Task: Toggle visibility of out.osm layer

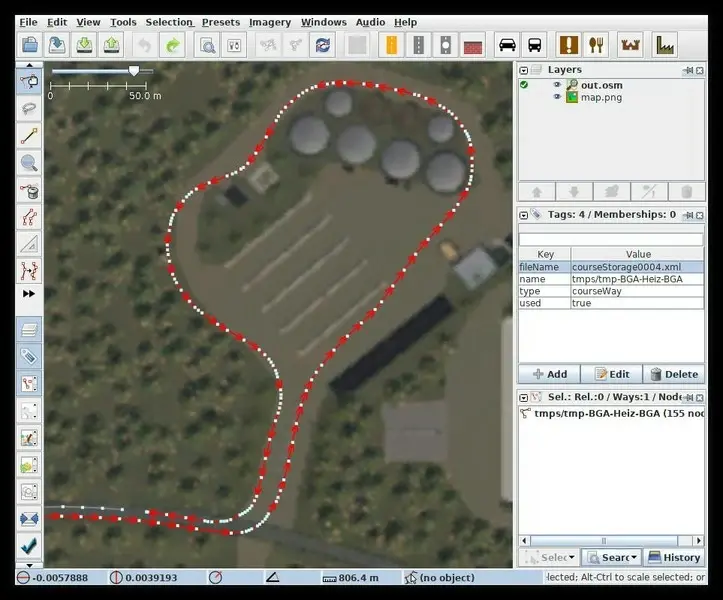Action: [x=557, y=85]
